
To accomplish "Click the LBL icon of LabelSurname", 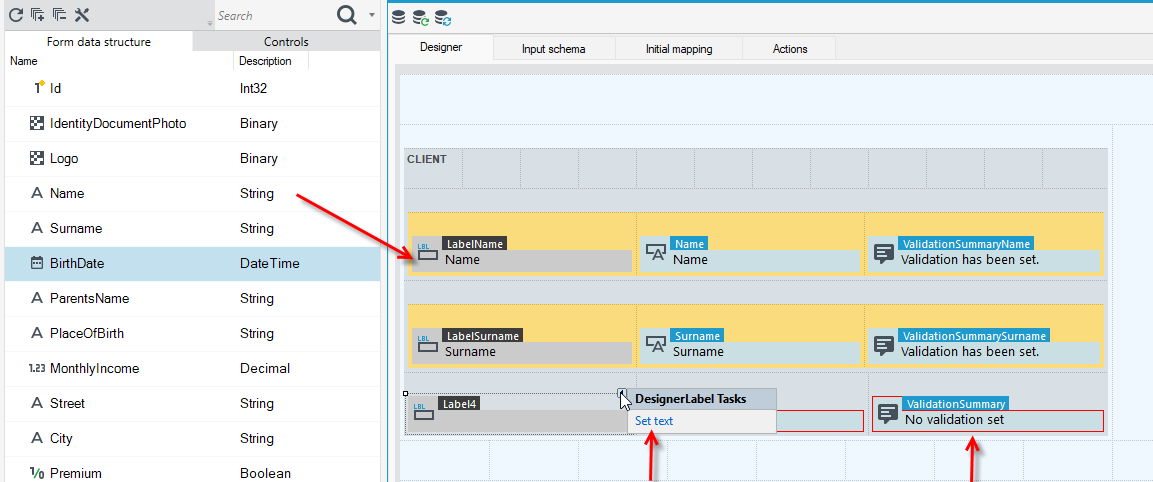I will pyautogui.click(x=427, y=345).
